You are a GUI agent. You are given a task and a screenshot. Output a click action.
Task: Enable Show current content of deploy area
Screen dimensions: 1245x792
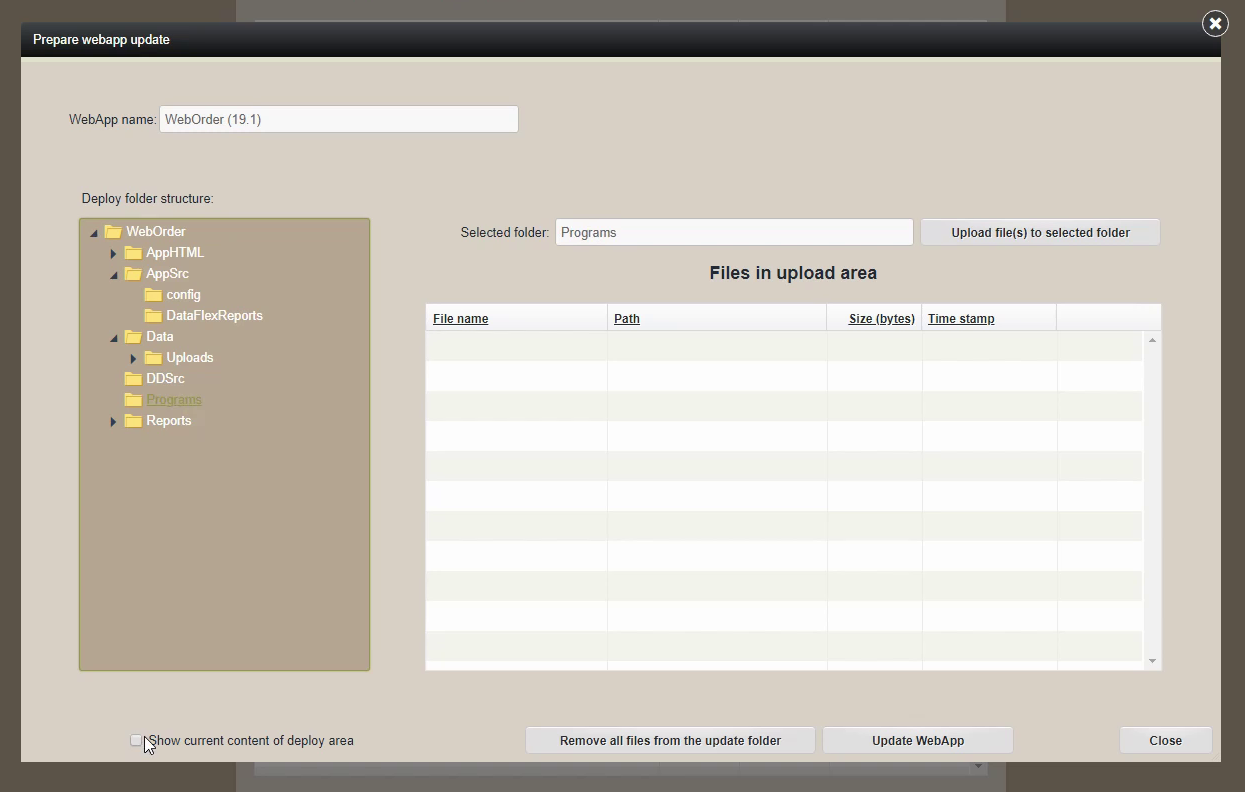pyautogui.click(x=136, y=741)
